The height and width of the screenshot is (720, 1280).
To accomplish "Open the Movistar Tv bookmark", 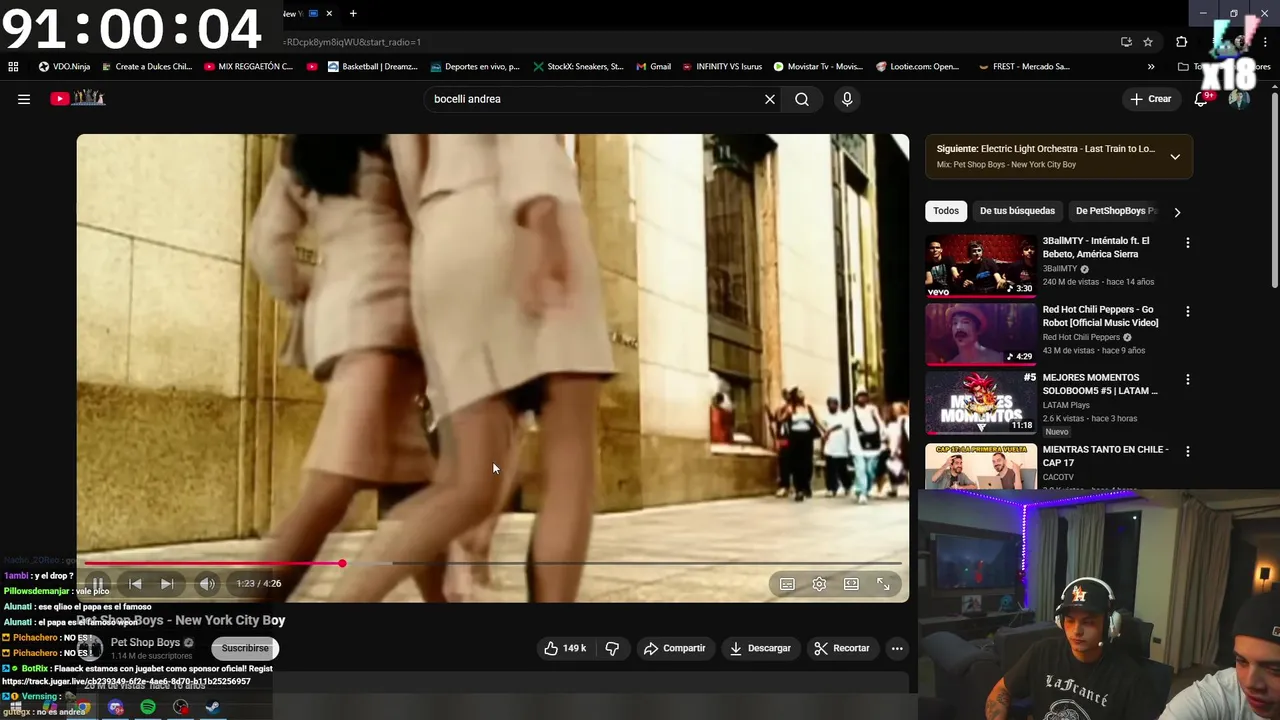I will pyautogui.click(x=818, y=67).
